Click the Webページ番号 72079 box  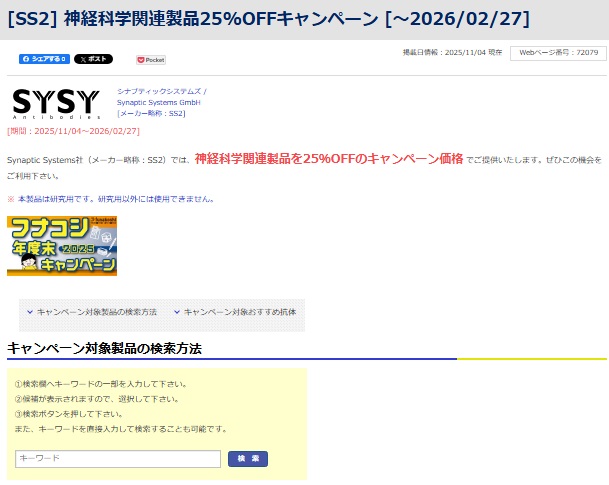558,53
